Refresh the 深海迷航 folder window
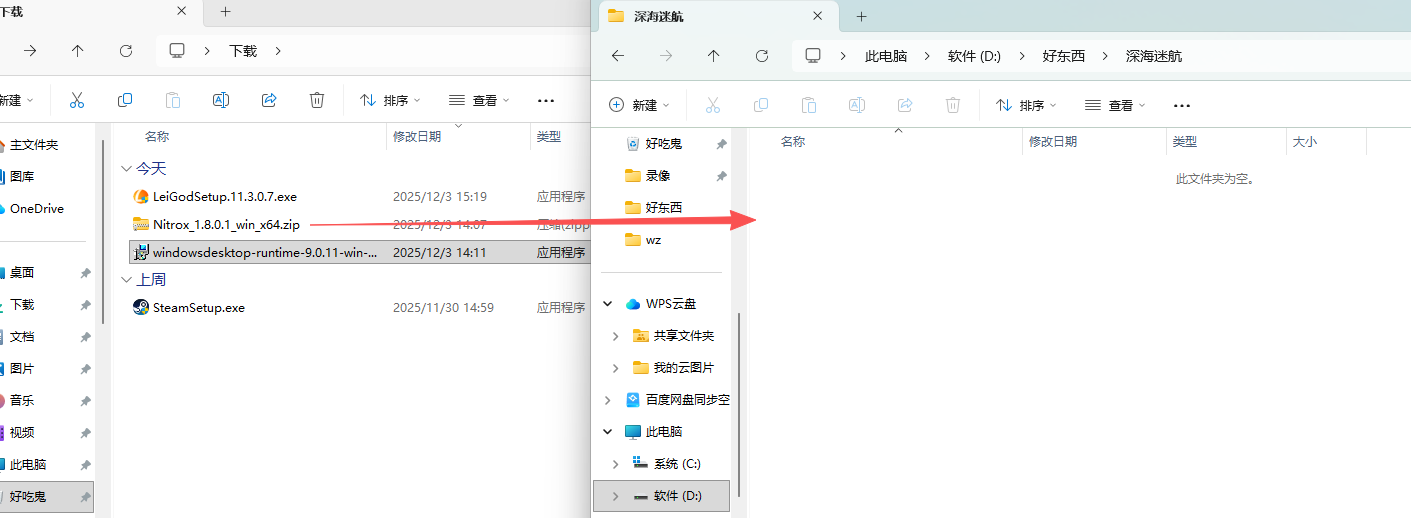The height and width of the screenshot is (518, 1411). coord(762,56)
